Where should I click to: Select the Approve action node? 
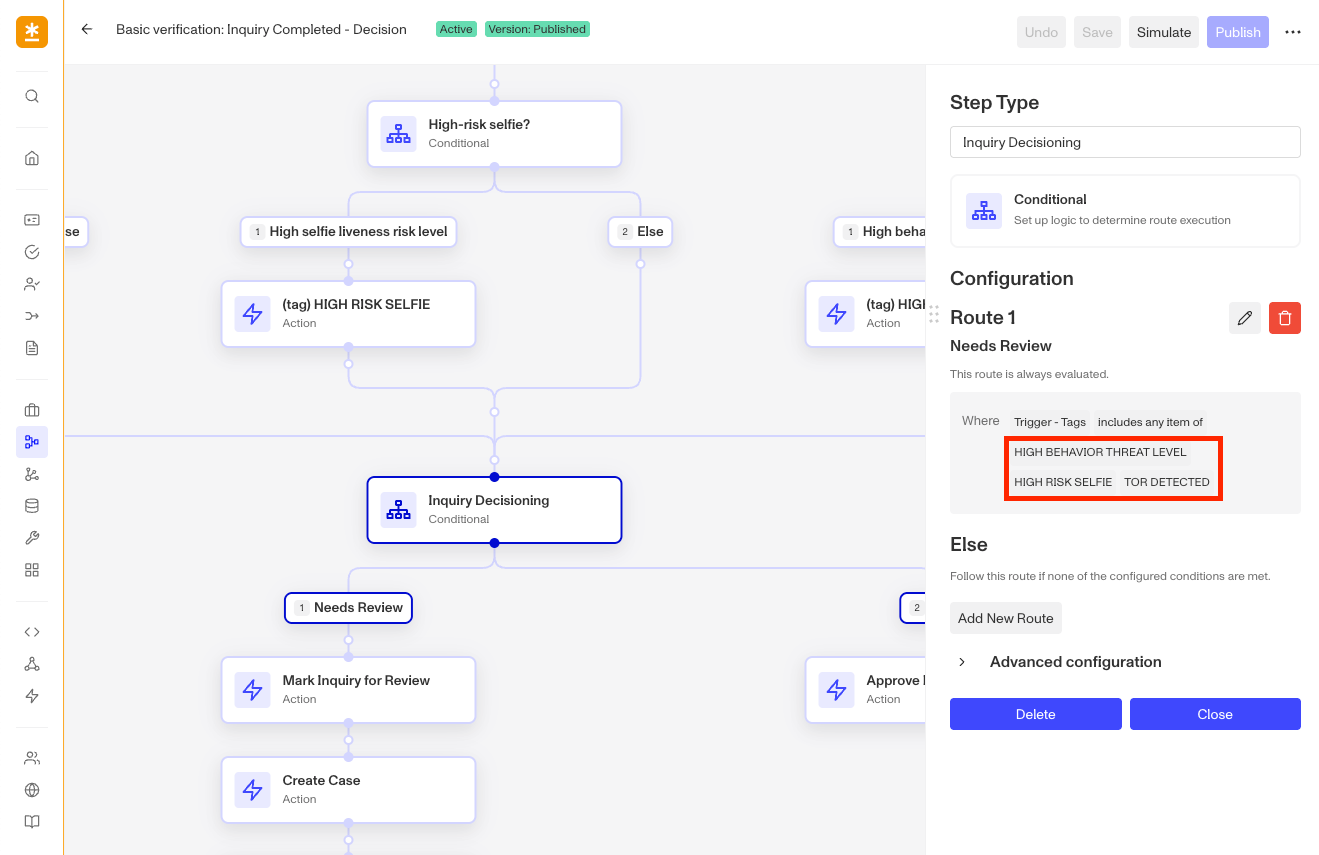click(x=866, y=690)
